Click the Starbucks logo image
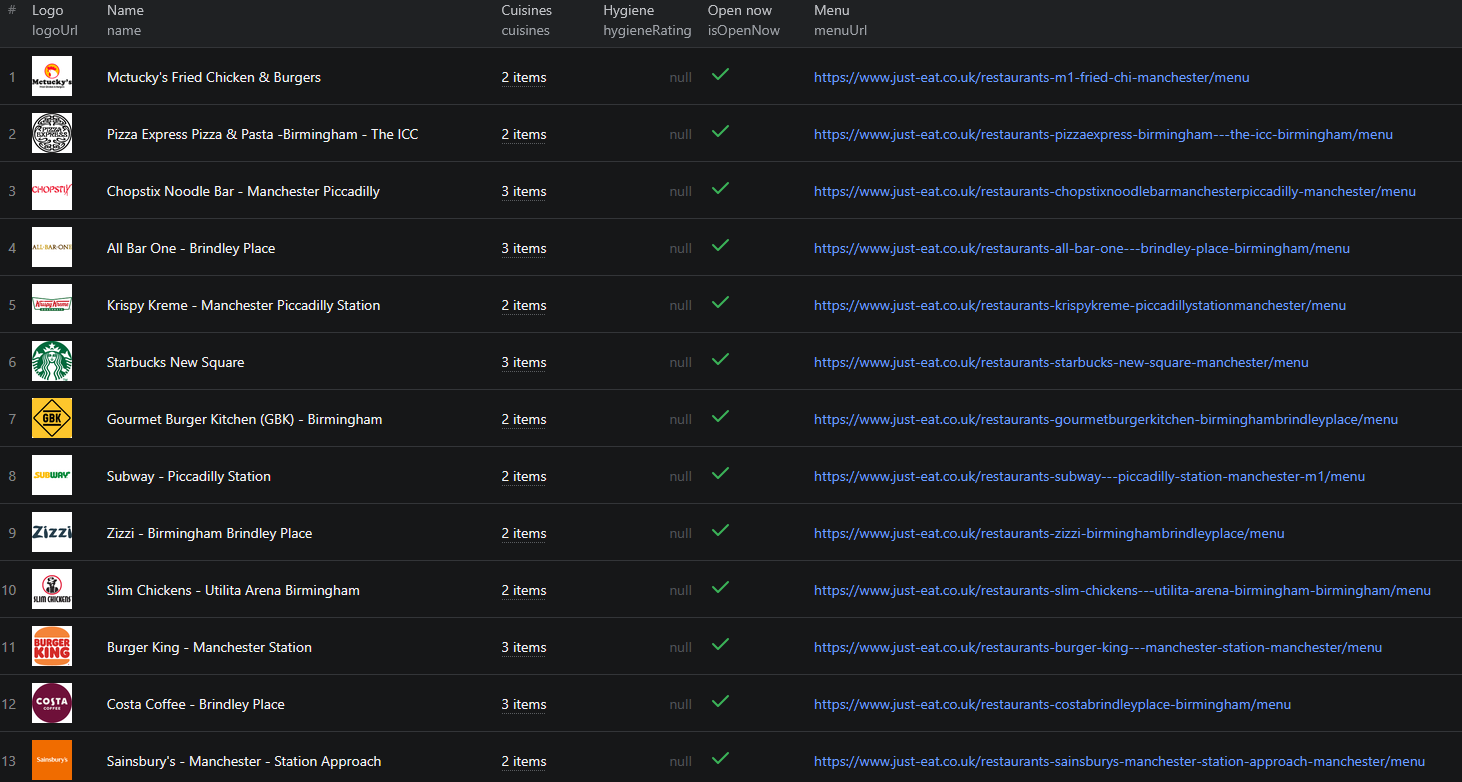Viewport: 1462px width, 782px height. [x=52, y=361]
